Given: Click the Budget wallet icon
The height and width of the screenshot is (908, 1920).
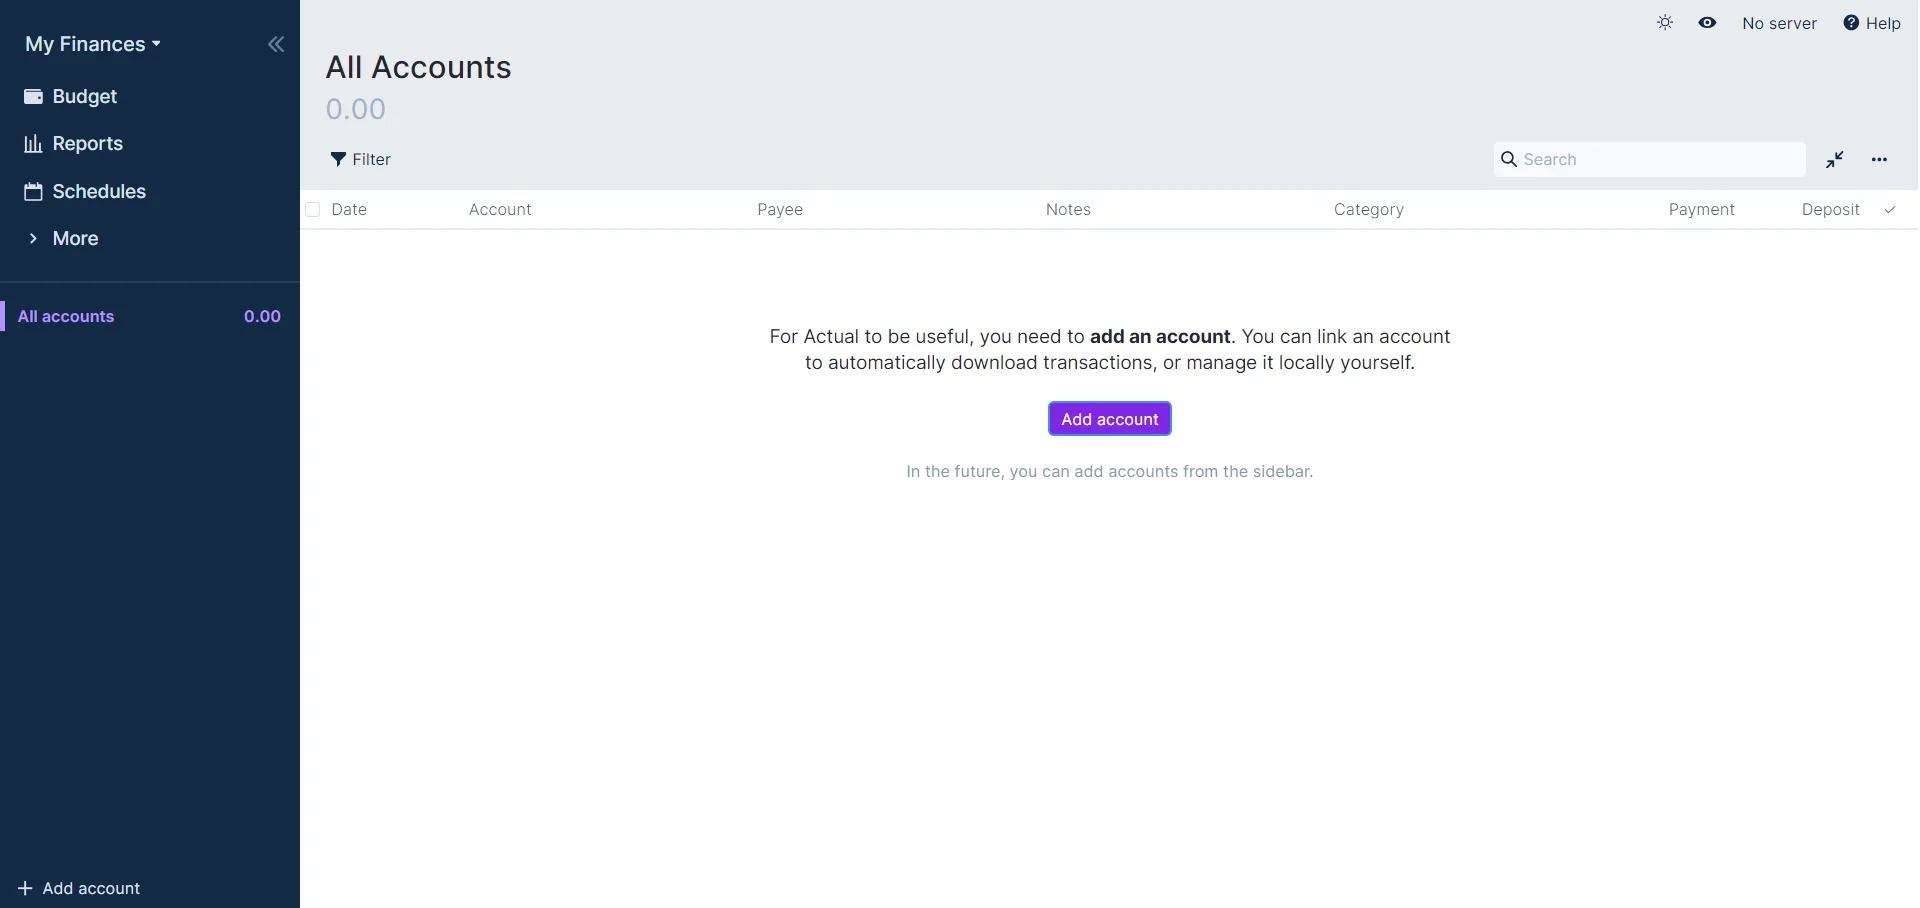Looking at the screenshot, I should 33,97.
